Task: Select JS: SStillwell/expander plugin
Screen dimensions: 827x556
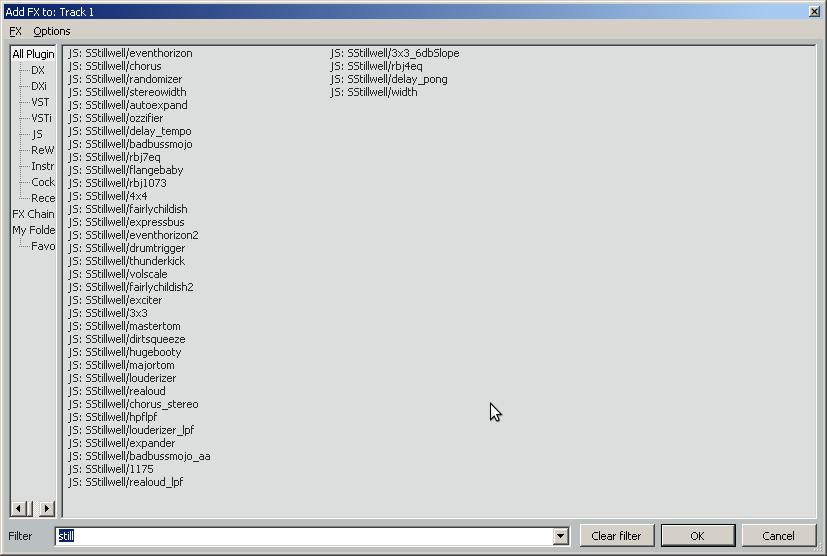Action: [121, 443]
